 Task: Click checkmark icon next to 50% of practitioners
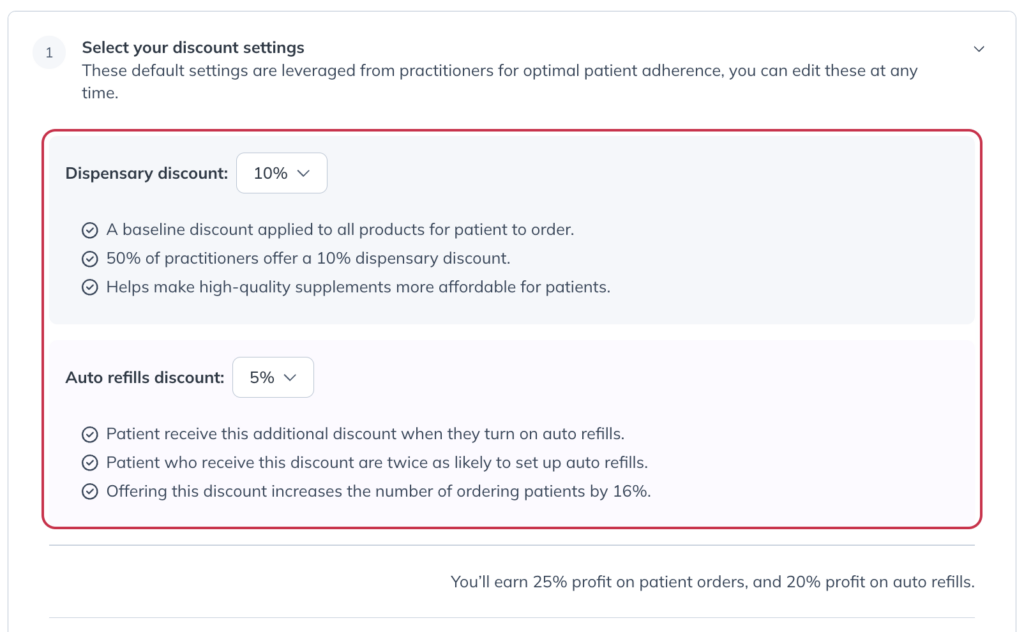click(89, 259)
